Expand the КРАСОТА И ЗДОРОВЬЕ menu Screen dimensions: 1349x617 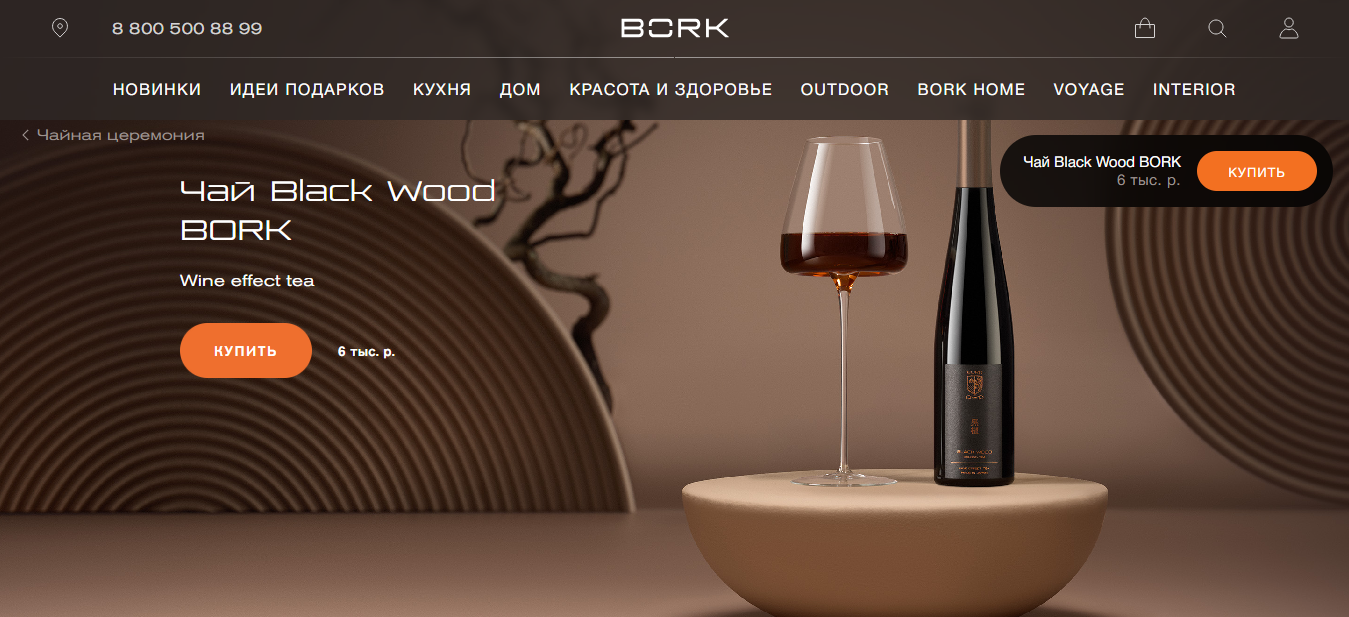pos(671,89)
